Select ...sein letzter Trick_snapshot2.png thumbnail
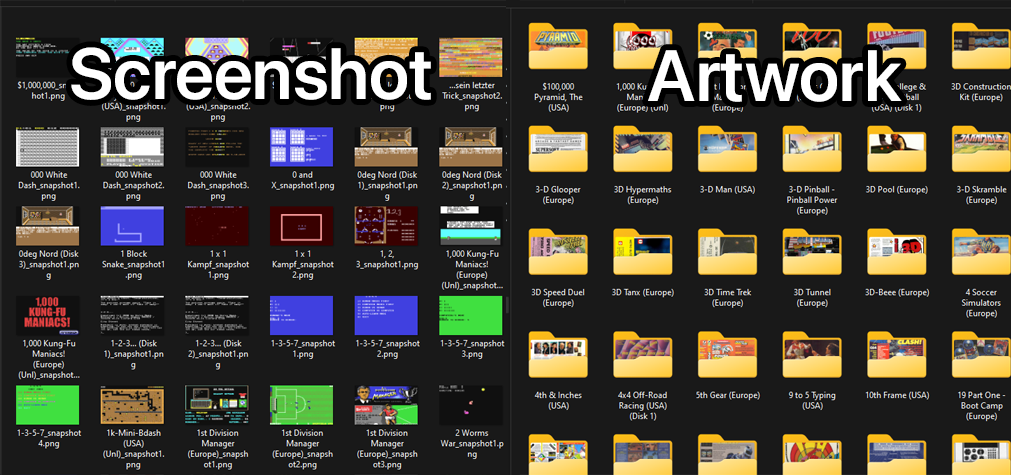Screen dimensions: 1011x475 click(x=472, y=57)
